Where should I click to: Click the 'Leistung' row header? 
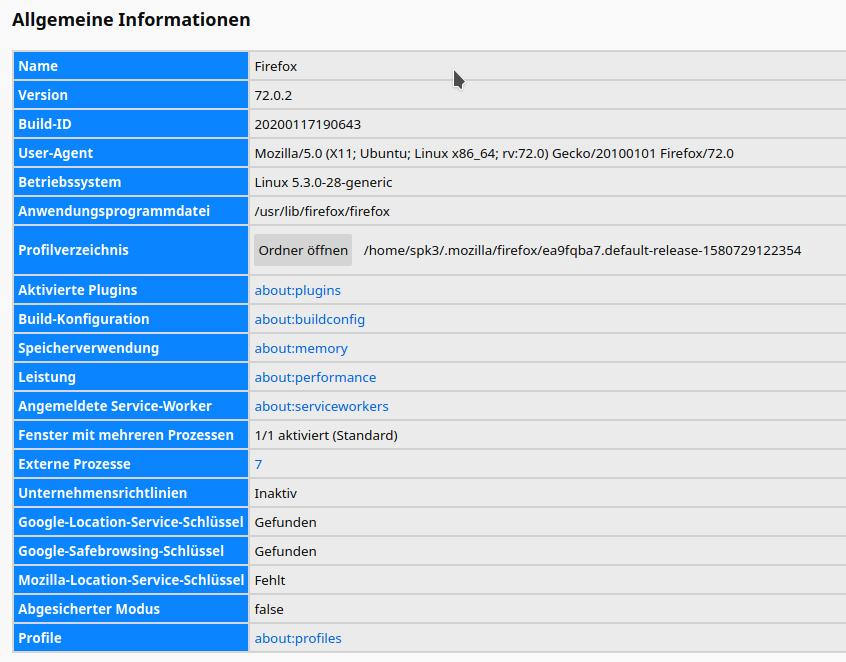click(x=131, y=377)
